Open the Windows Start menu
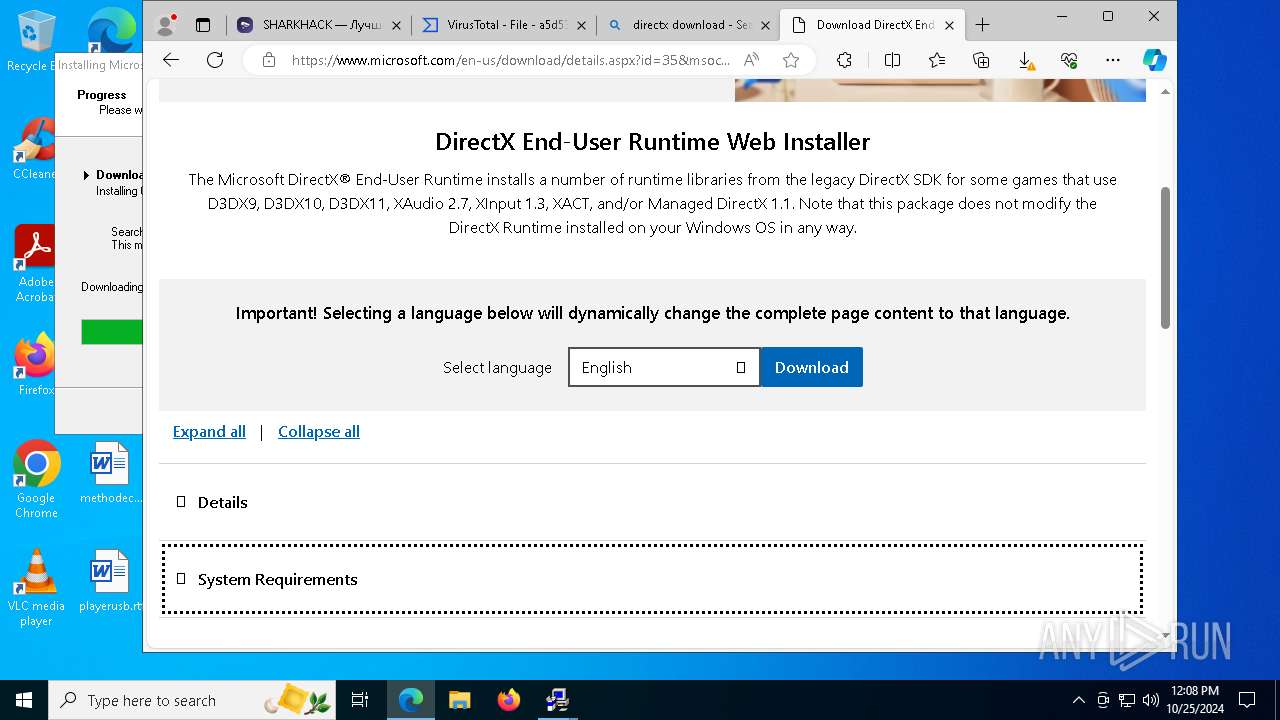 pos(24,700)
